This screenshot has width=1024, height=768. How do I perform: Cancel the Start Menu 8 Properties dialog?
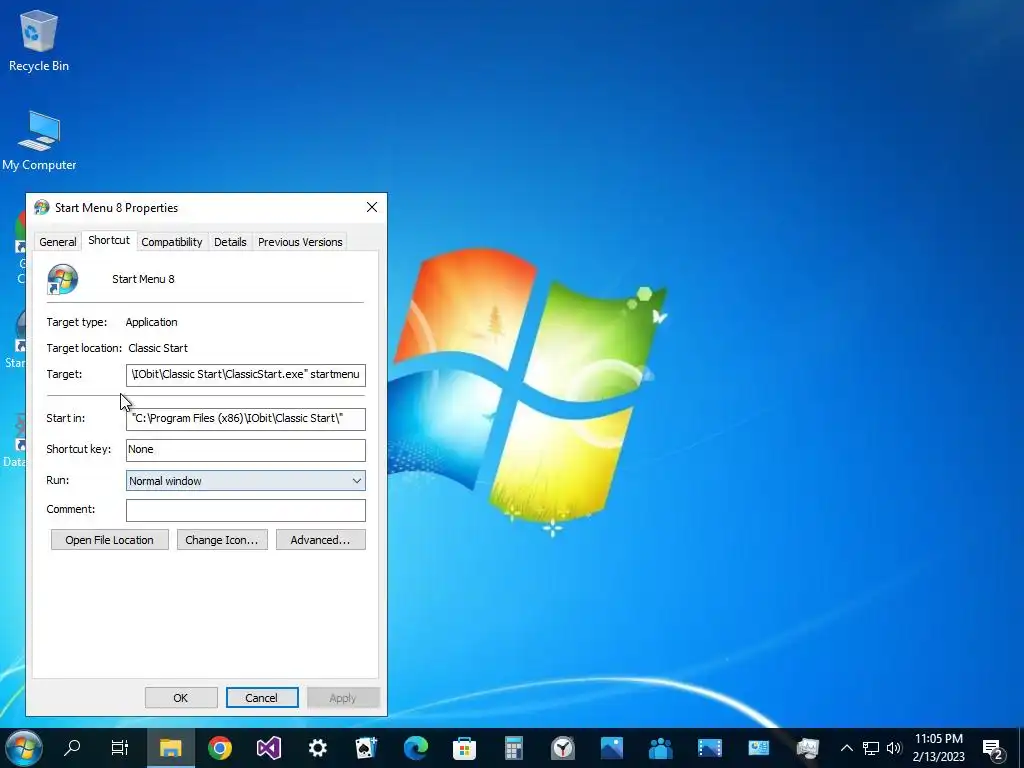click(x=262, y=697)
